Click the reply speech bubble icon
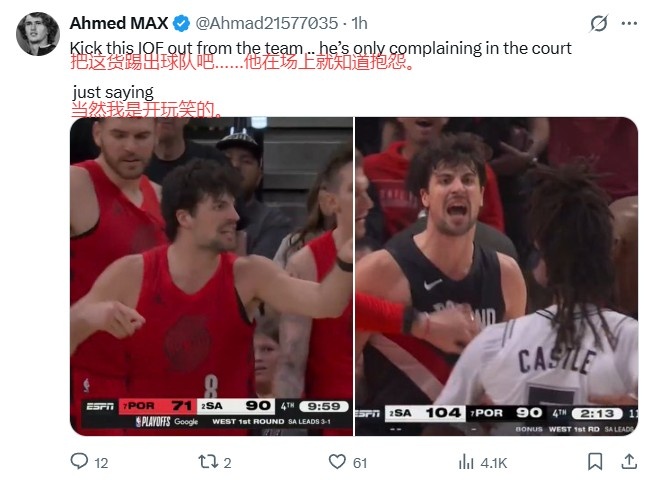This screenshot has height=480, width=657. click(79, 461)
